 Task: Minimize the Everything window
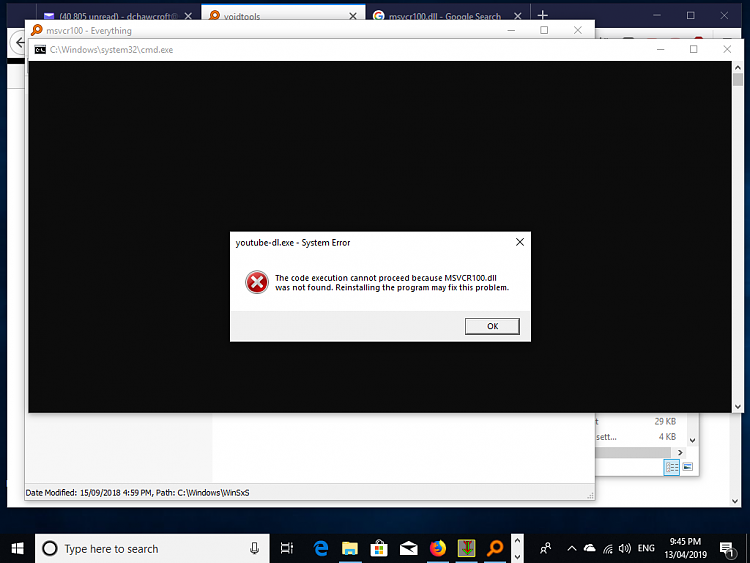[511, 30]
